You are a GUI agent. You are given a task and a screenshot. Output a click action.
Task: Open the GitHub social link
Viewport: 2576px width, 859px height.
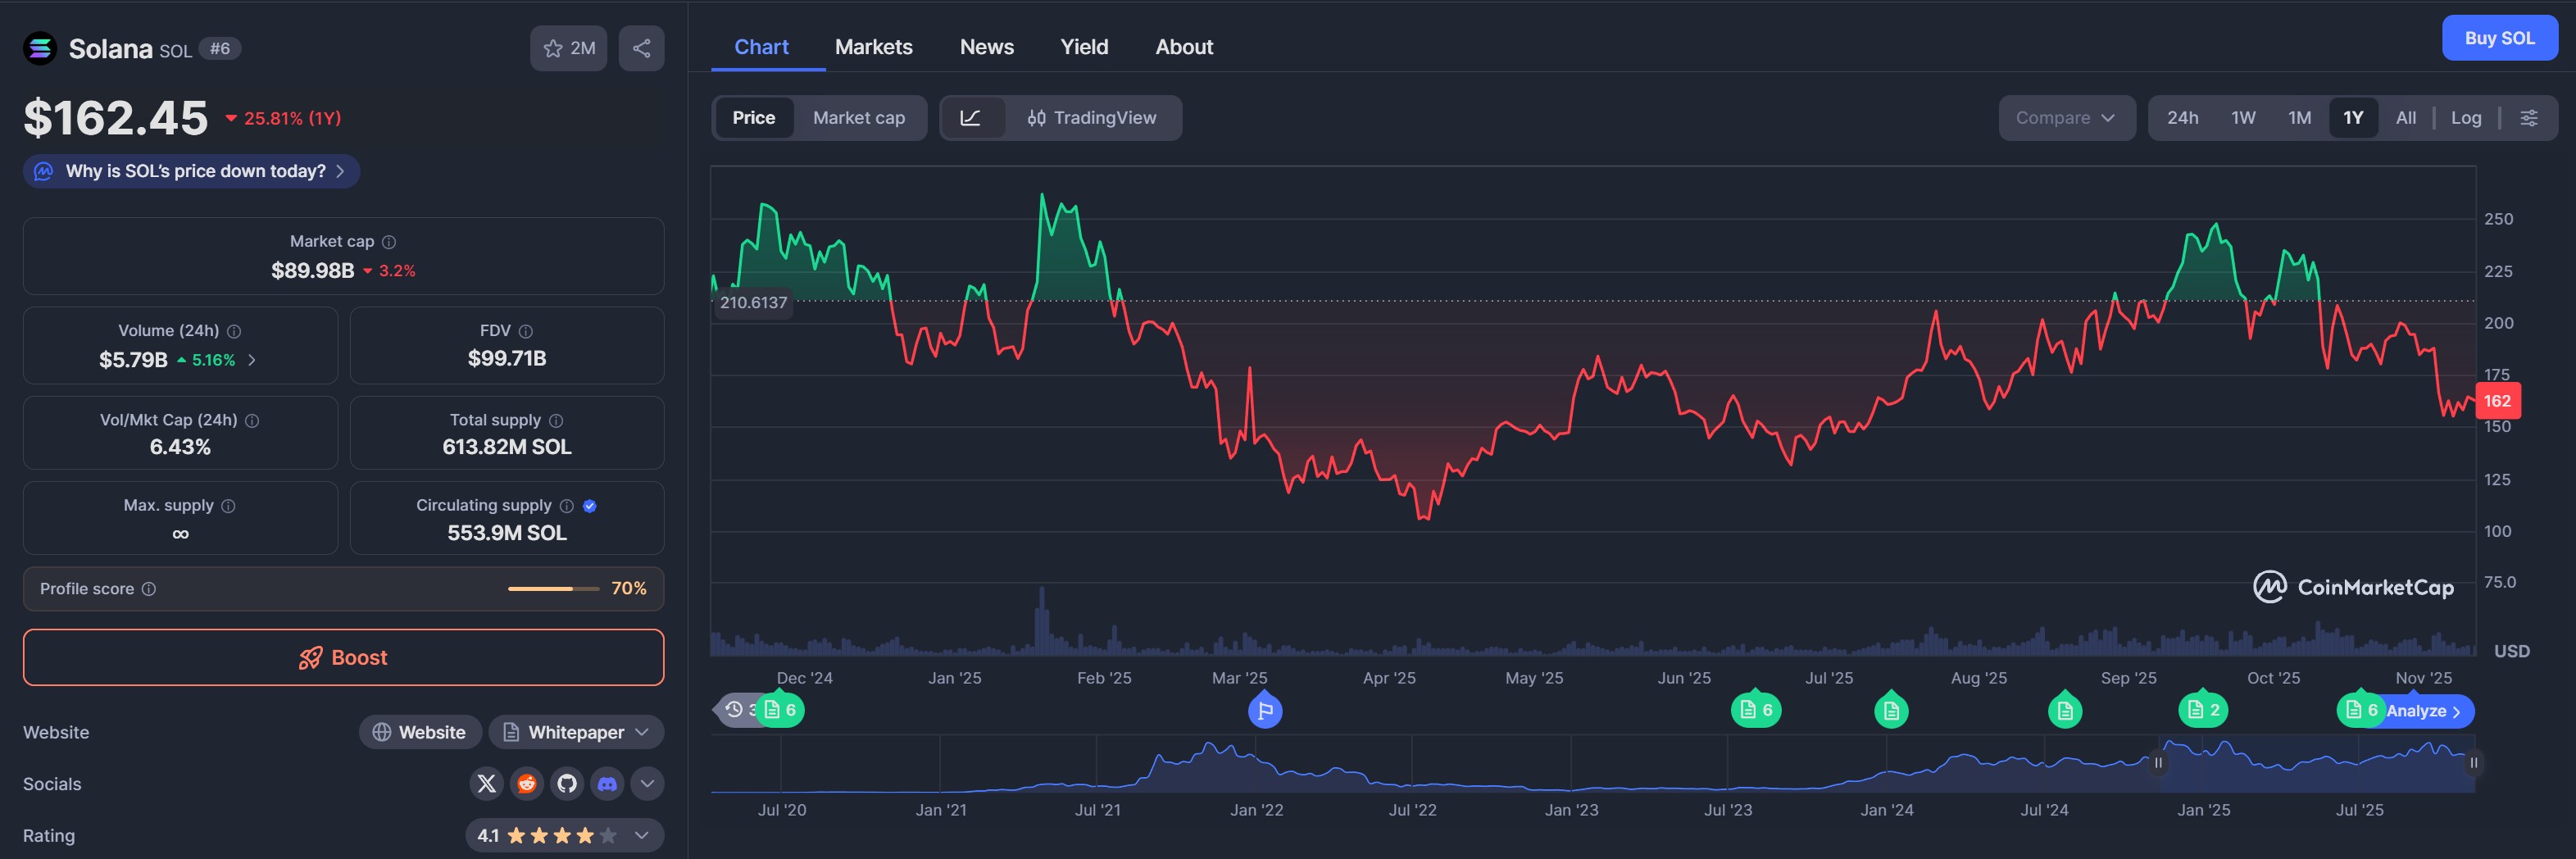click(567, 784)
